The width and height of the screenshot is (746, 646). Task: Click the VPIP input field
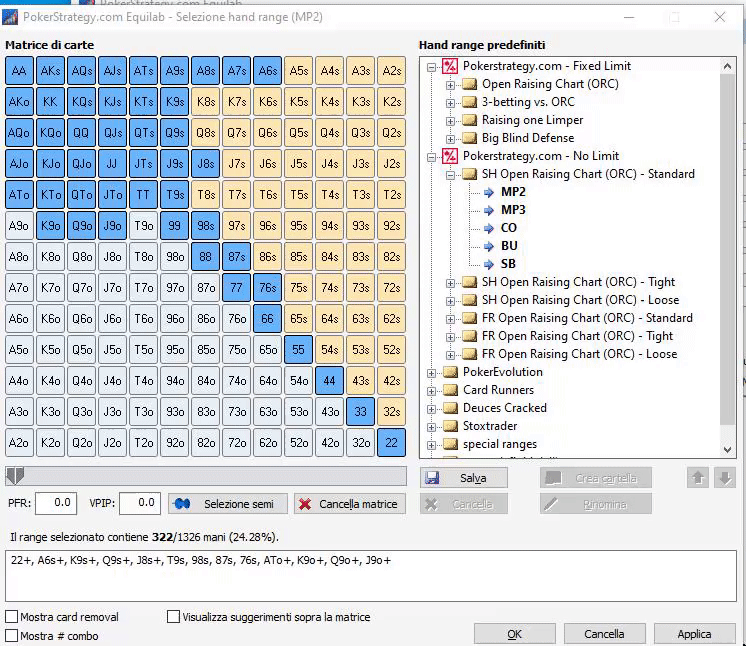click(140, 503)
